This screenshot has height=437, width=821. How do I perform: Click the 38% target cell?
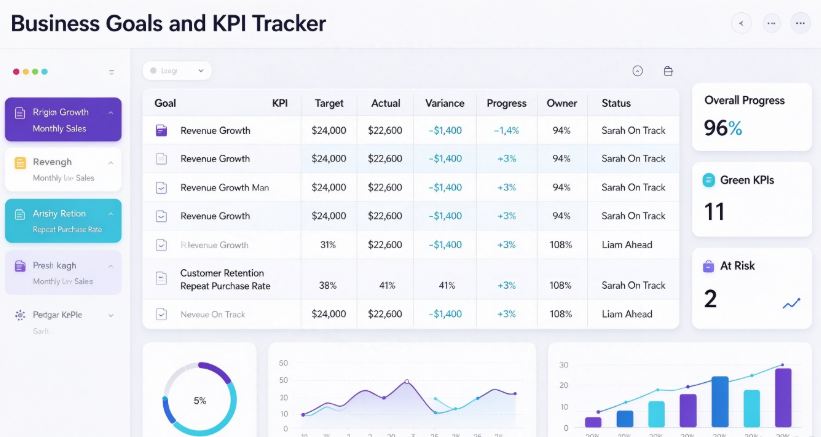(x=328, y=285)
